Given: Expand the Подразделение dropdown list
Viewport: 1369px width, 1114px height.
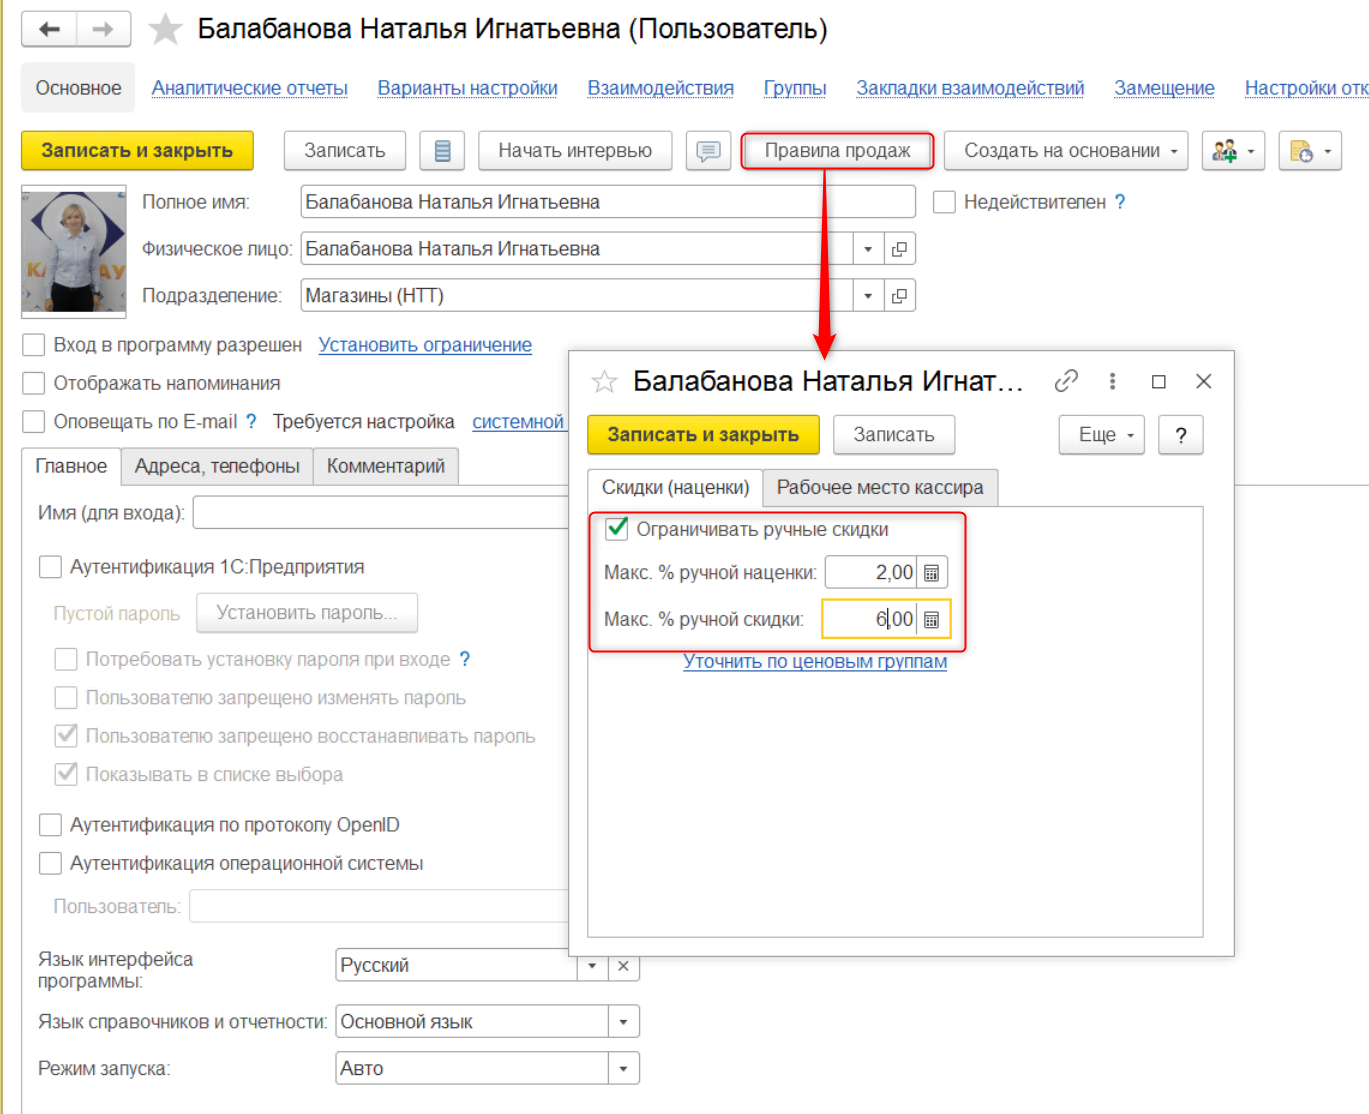Looking at the screenshot, I should click(x=868, y=296).
